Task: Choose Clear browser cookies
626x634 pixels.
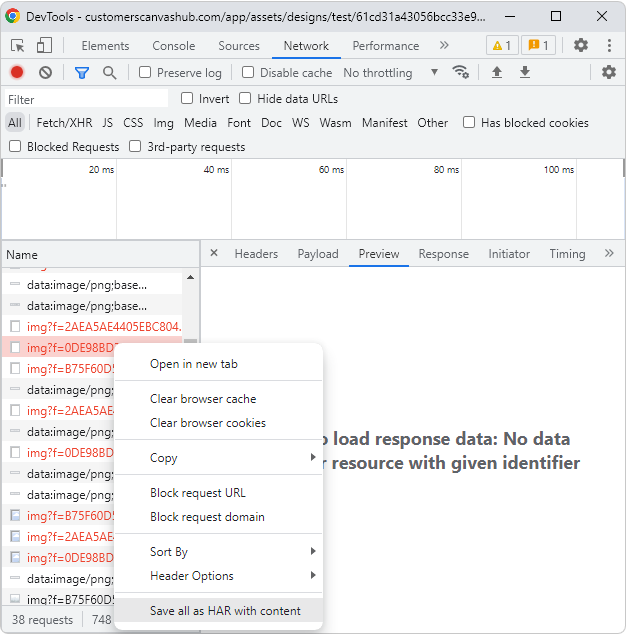Action: click(x=218, y=423)
